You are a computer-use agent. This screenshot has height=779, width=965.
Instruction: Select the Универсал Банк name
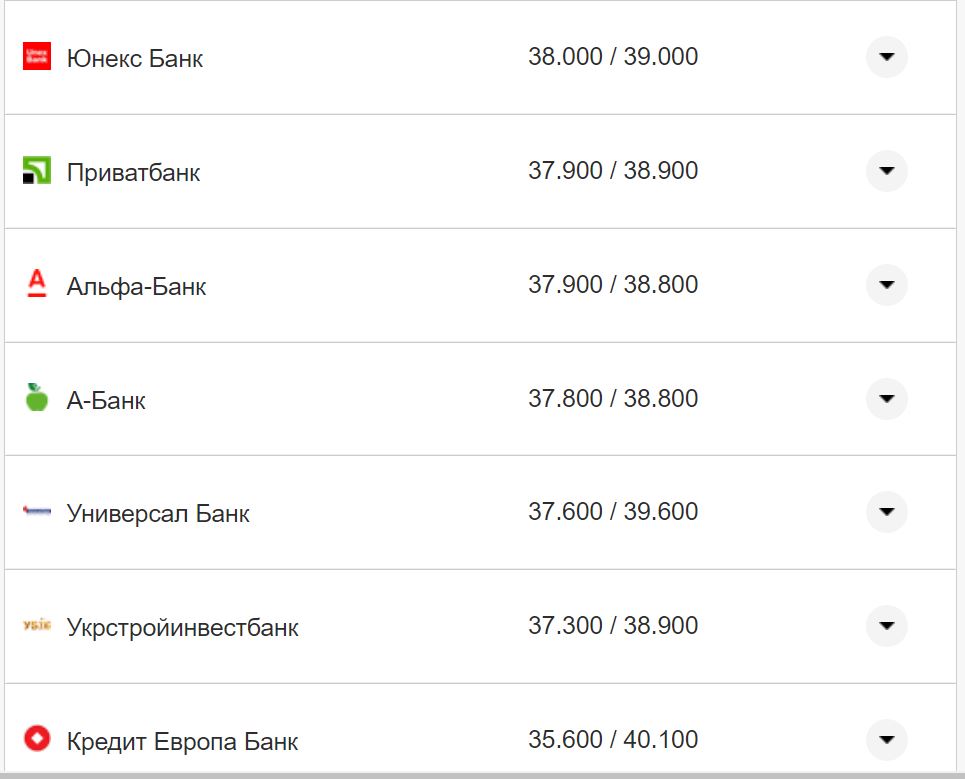(x=158, y=514)
